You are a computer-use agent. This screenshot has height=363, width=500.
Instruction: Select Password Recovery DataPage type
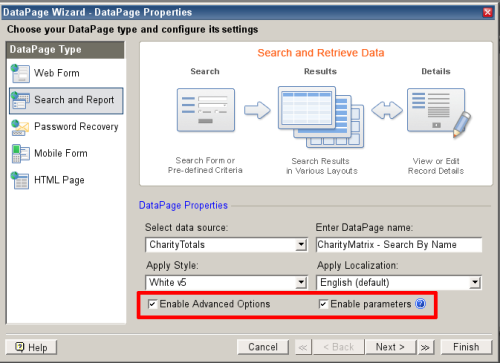pos(66,127)
